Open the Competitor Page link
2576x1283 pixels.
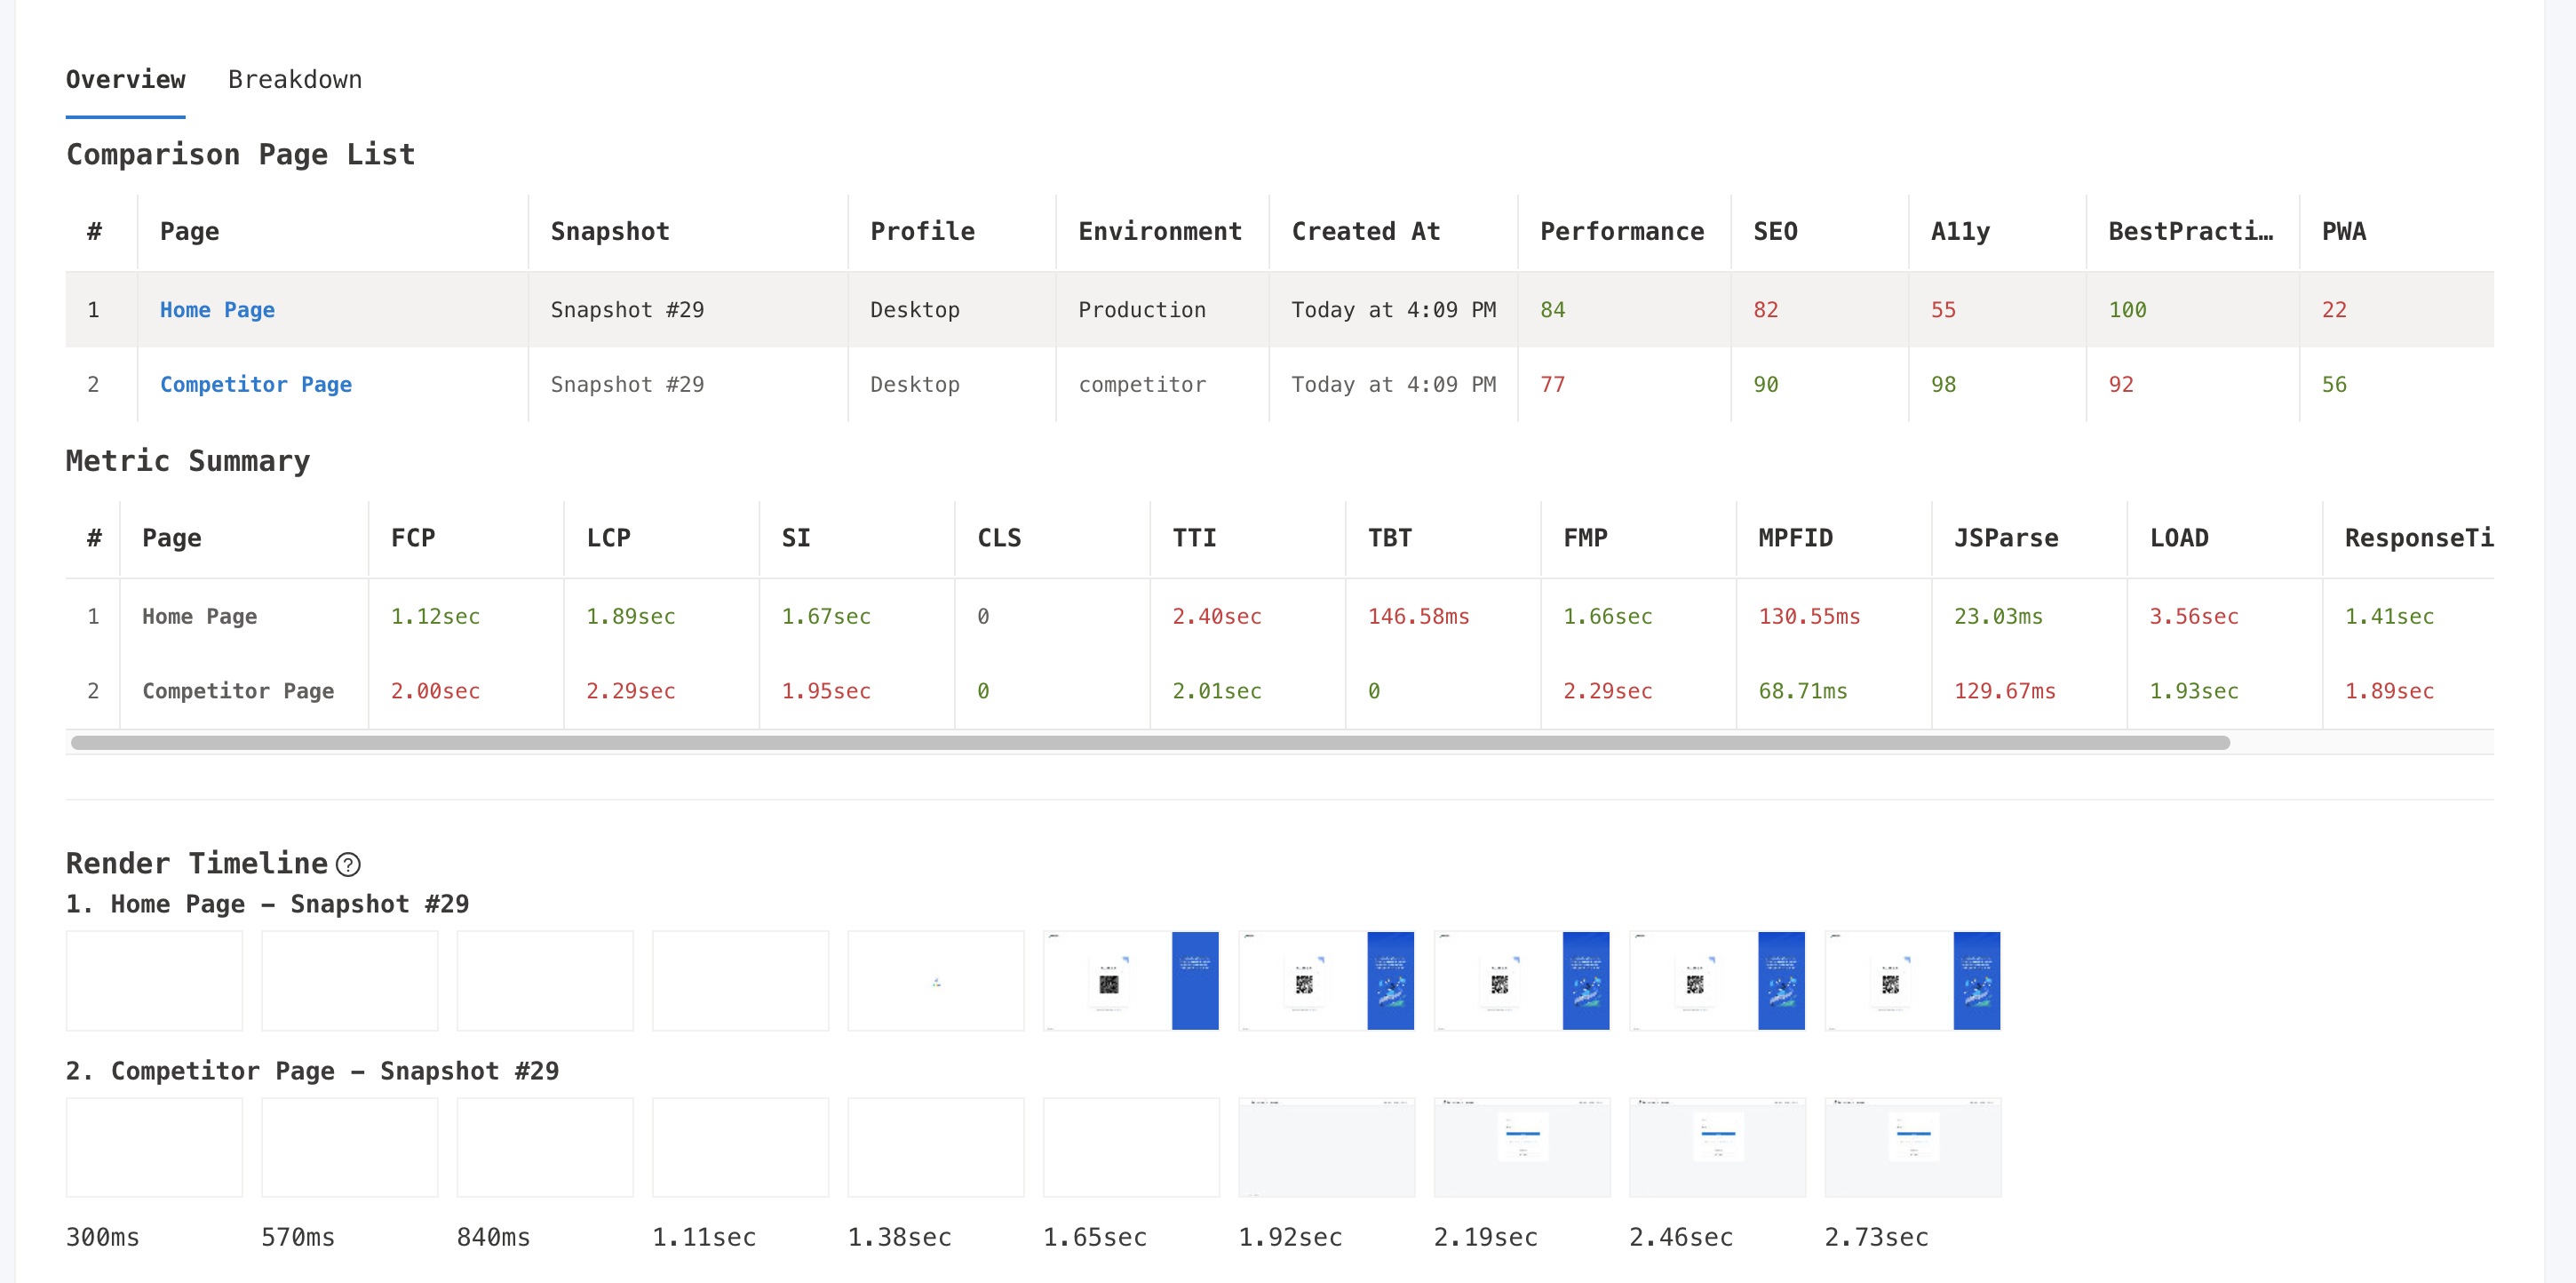coord(256,385)
